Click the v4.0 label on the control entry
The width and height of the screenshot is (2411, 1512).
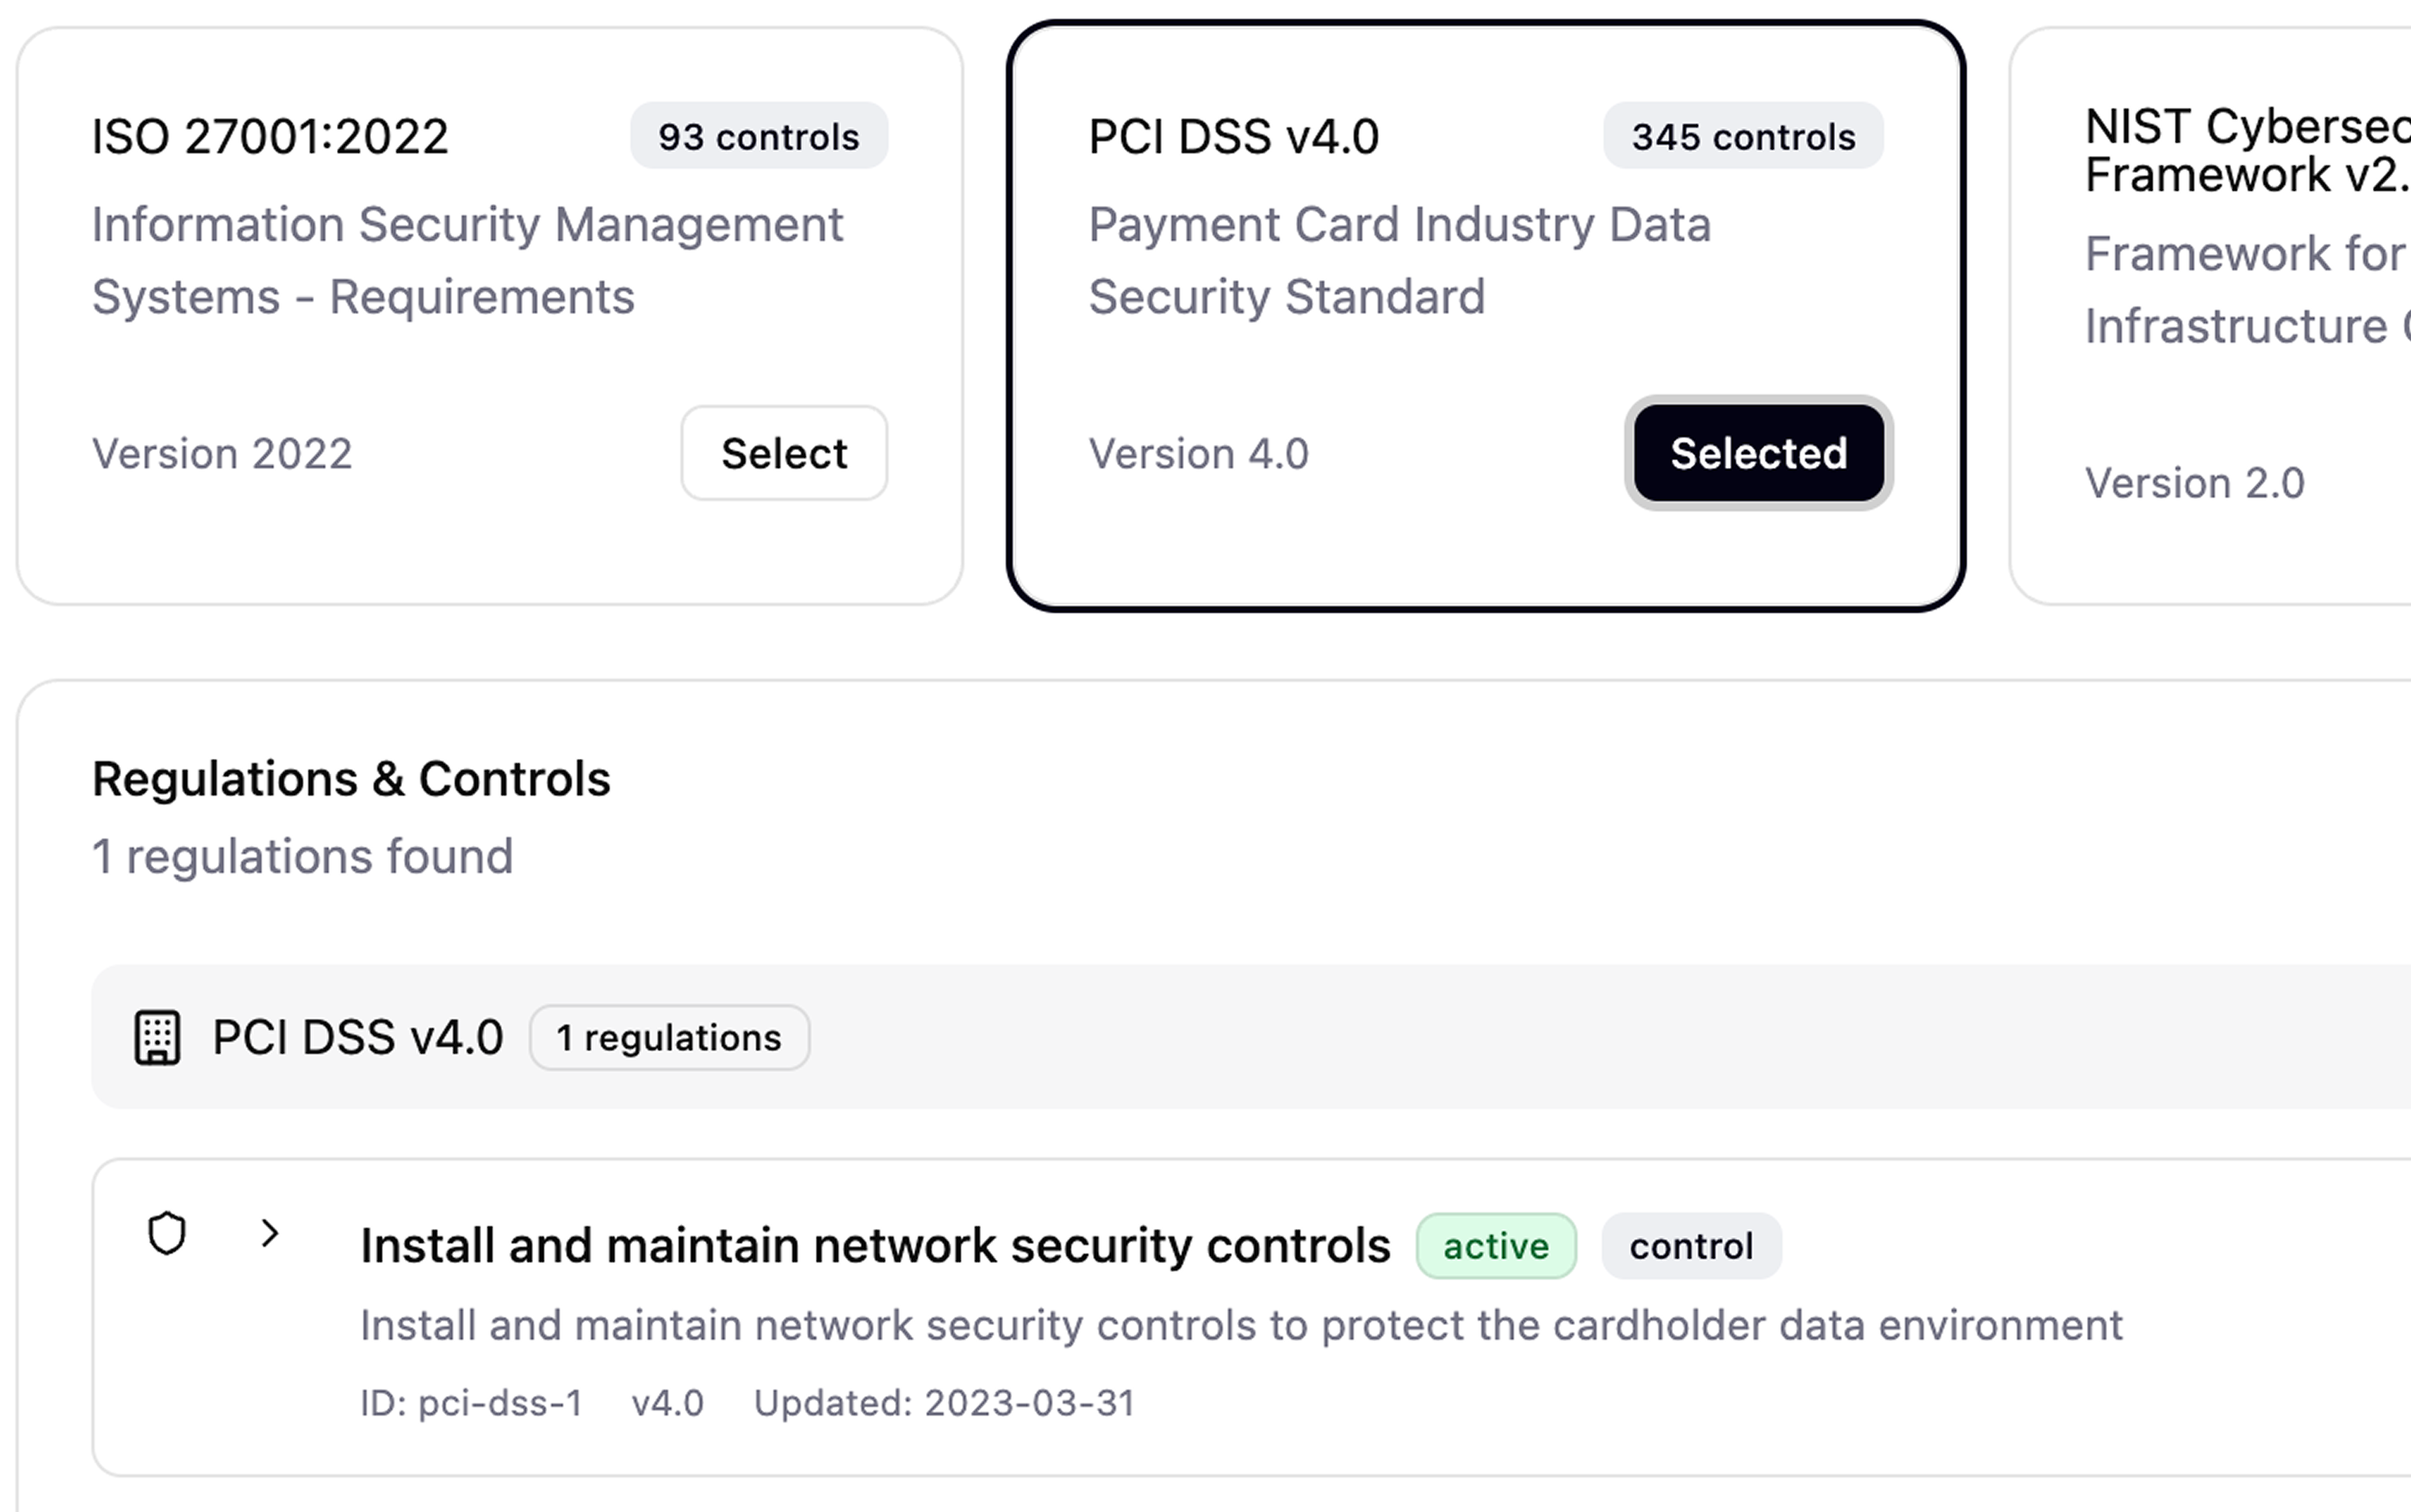pyautogui.click(x=668, y=1403)
